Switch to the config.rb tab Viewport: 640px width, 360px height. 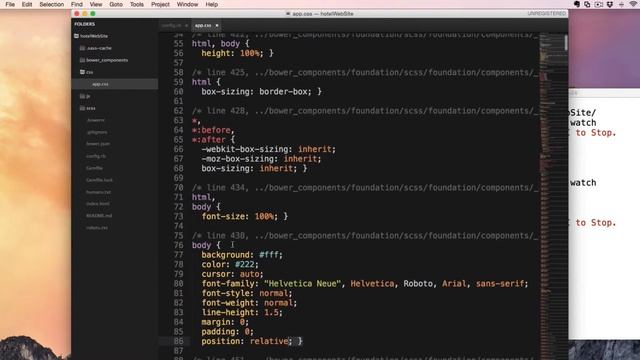pyautogui.click(x=171, y=25)
